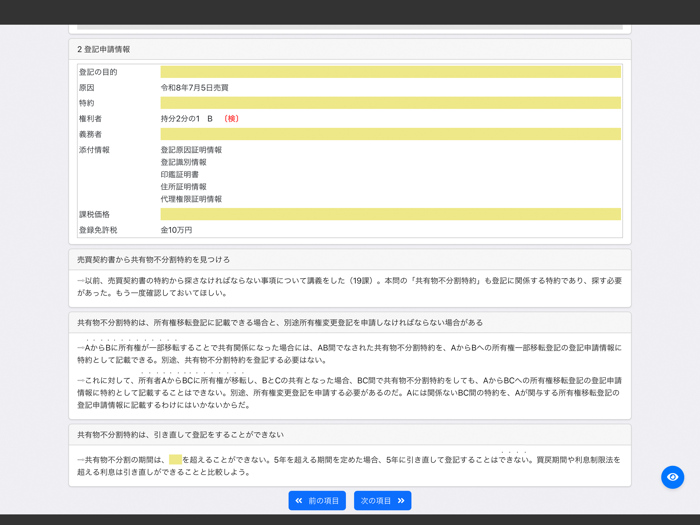Click heading 売買契約書から共有物不分割特約を見つけろ
Screen dimensions: 700x525
coord(154,259)
